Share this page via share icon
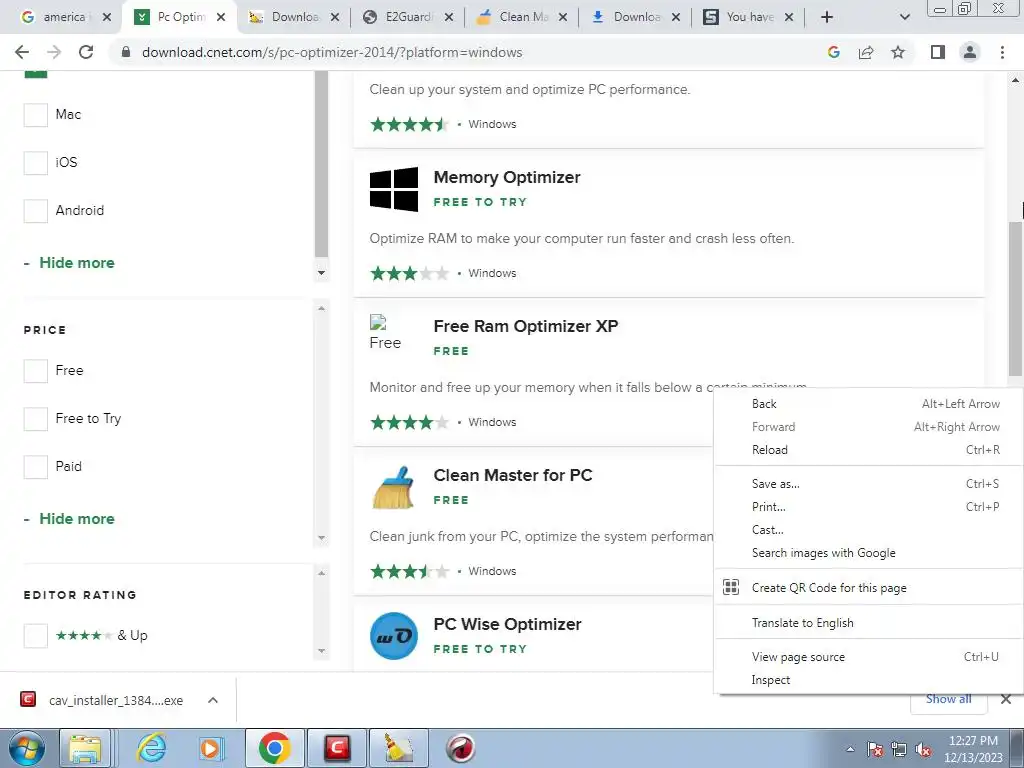Screen dimensions: 1024x768 (x=866, y=52)
